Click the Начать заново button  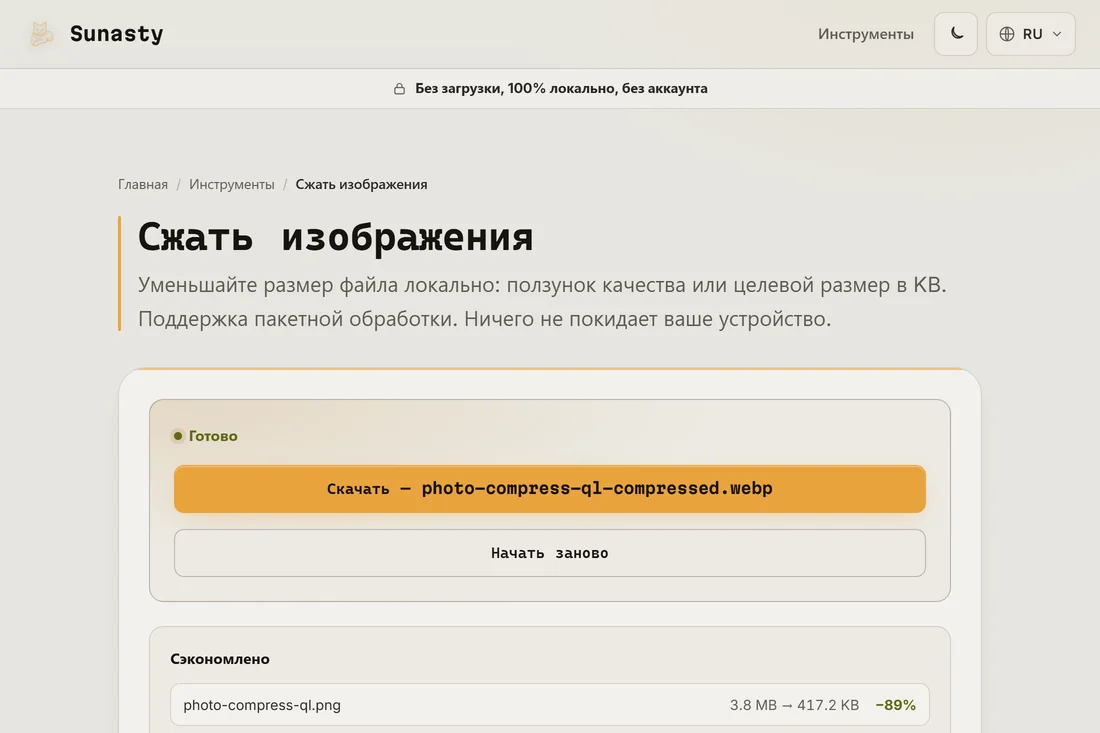[x=550, y=553]
